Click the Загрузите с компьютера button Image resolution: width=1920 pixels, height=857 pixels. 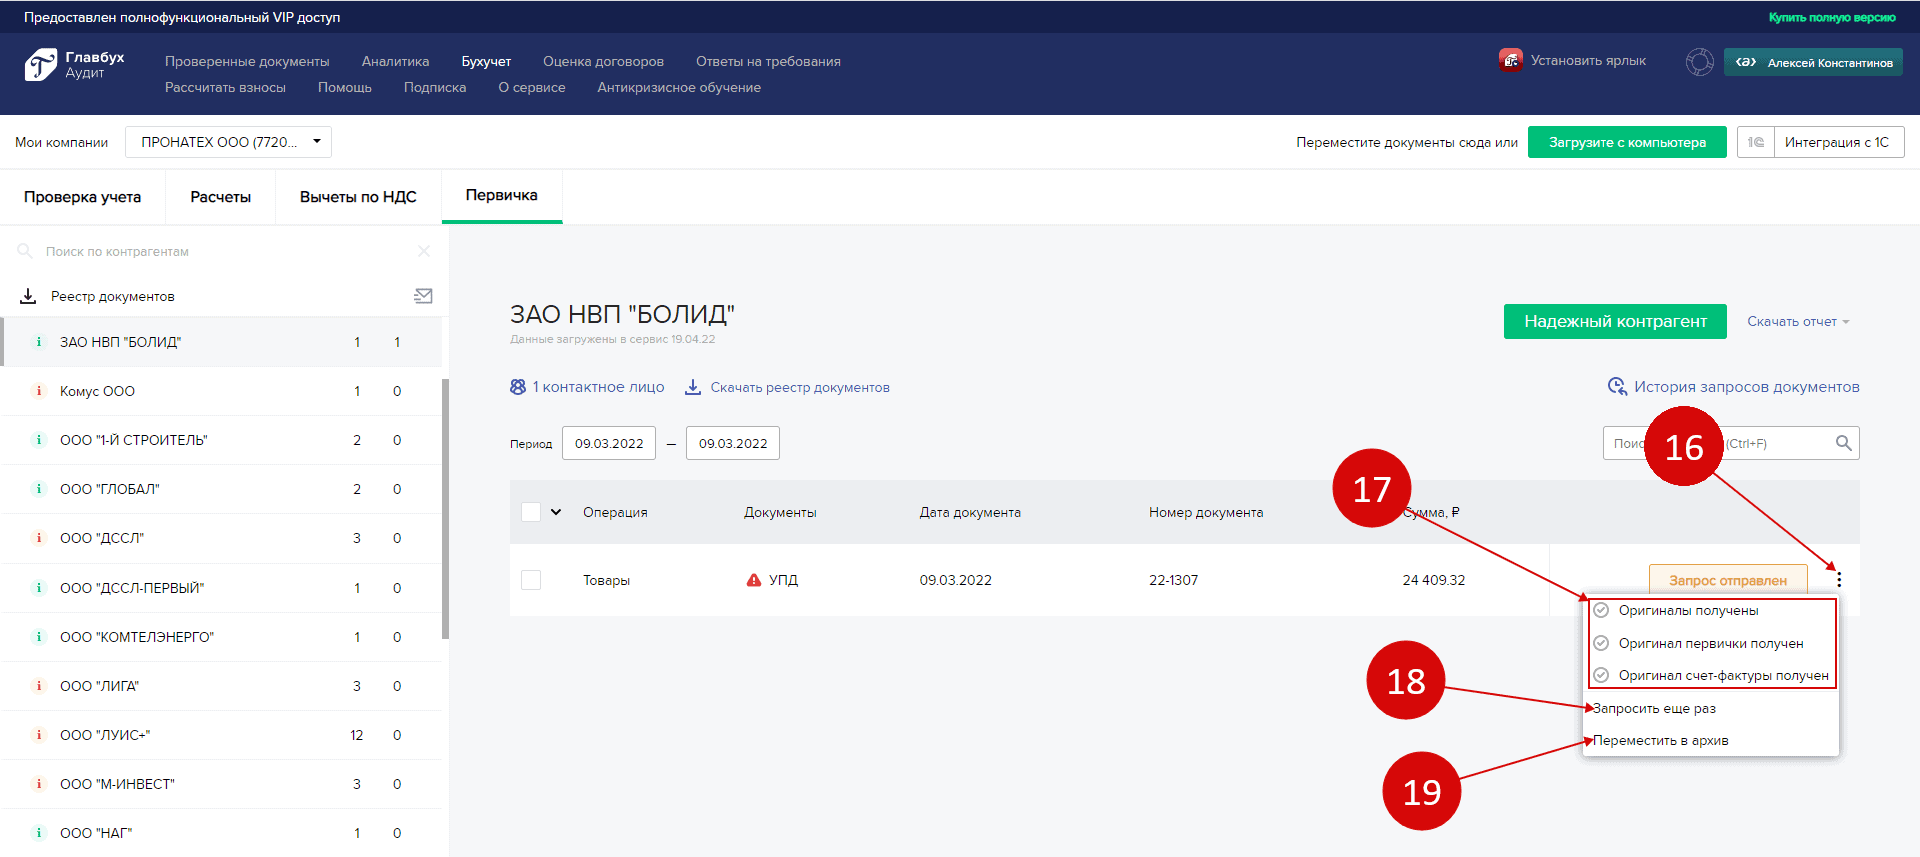1626,142
